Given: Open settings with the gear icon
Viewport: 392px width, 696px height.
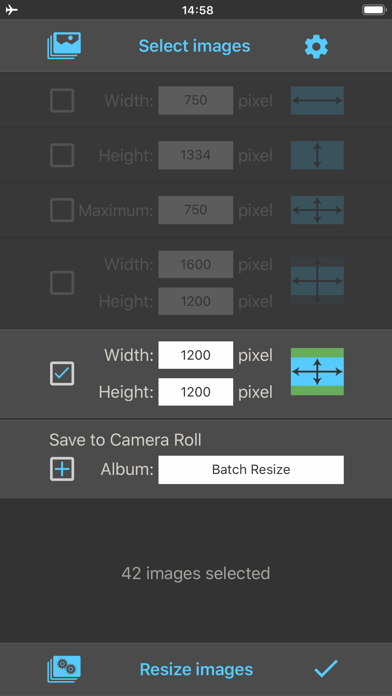Looking at the screenshot, I should [317, 47].
